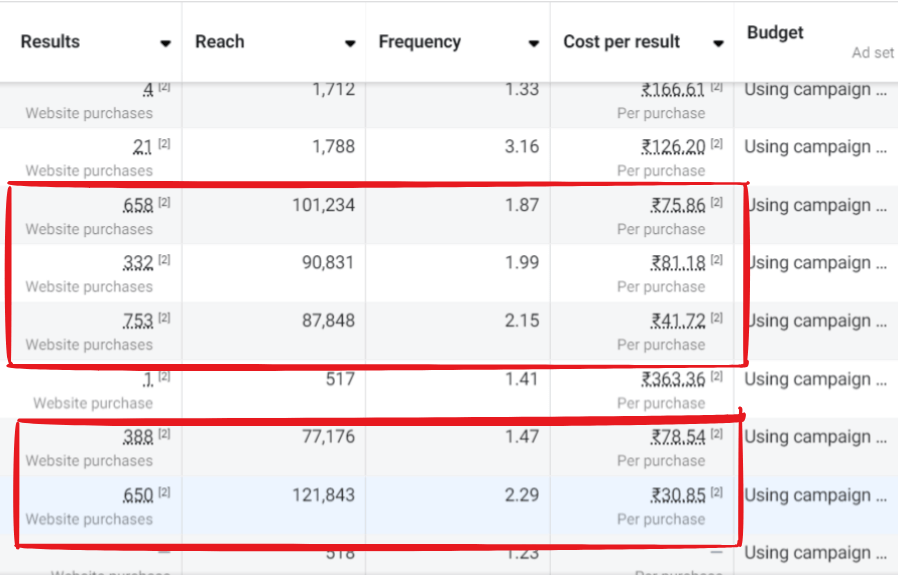898x575 pixels.
Task: Click the footnote marker next to 650 results
Action: point(165,493)
